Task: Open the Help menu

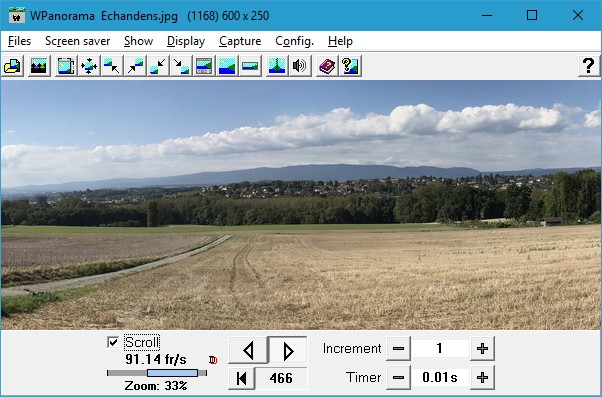Action: (x=340, y=41)
